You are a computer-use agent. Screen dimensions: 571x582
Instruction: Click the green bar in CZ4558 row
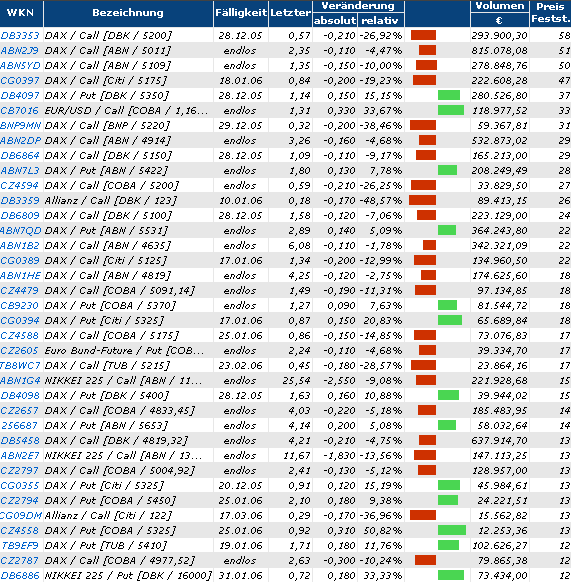pos(452,530)
